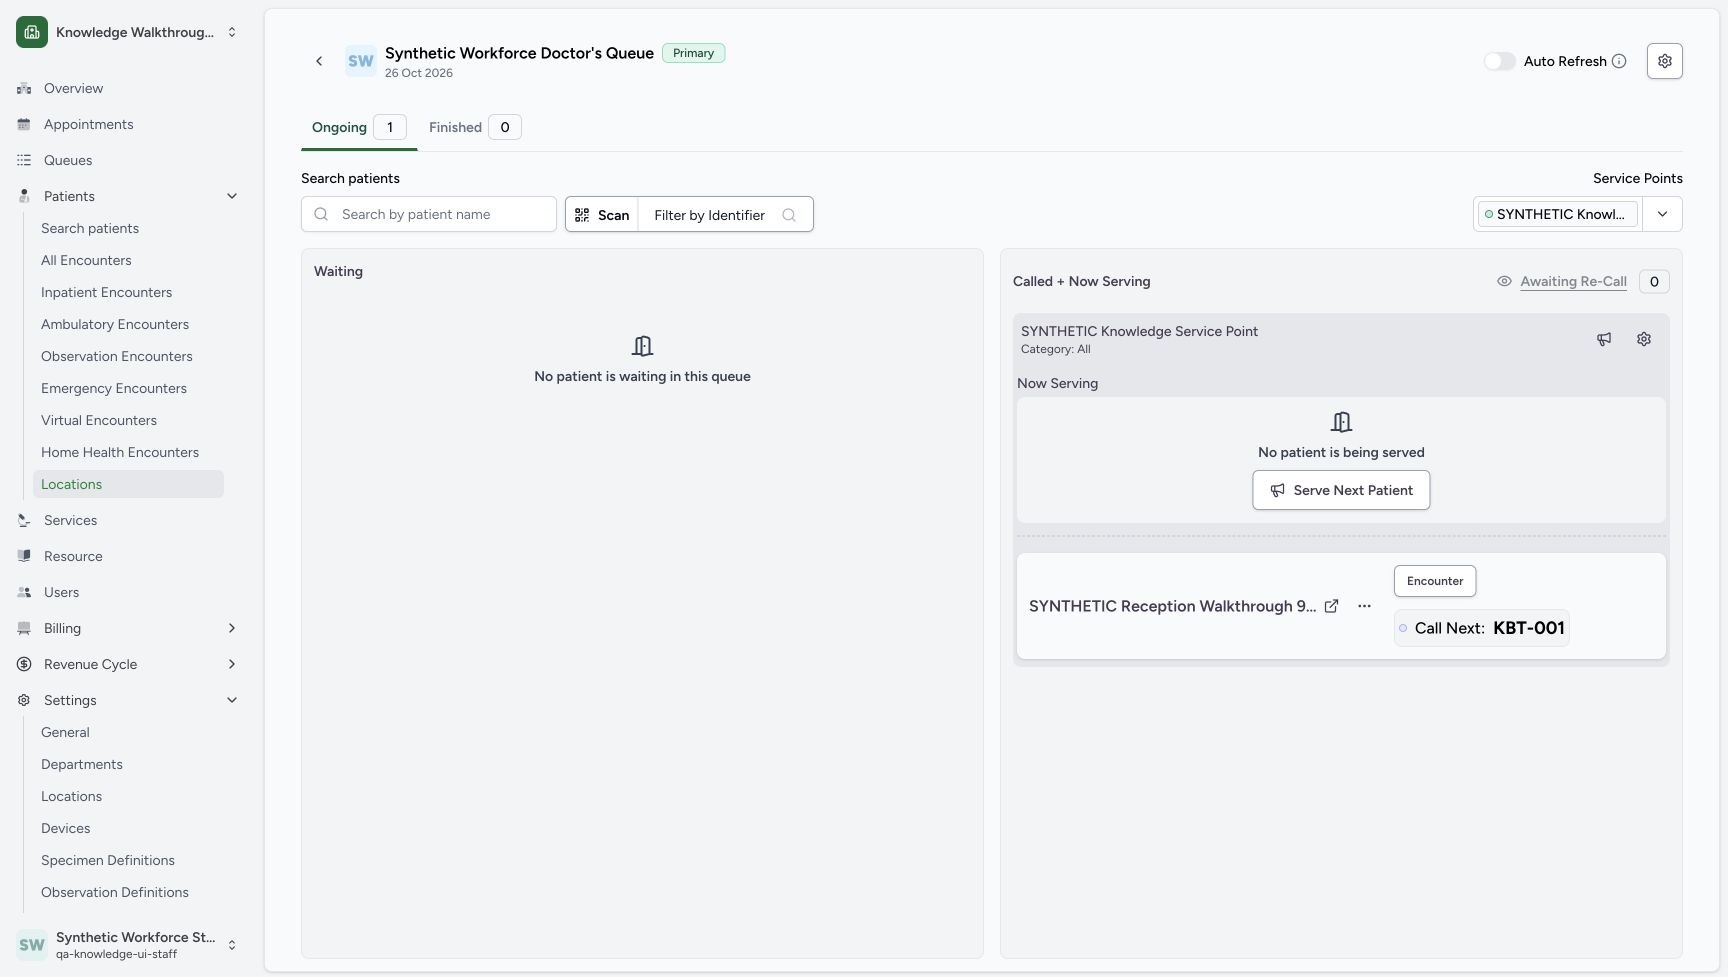Click the announce megaphone icon on service point

click(1604, 339)
